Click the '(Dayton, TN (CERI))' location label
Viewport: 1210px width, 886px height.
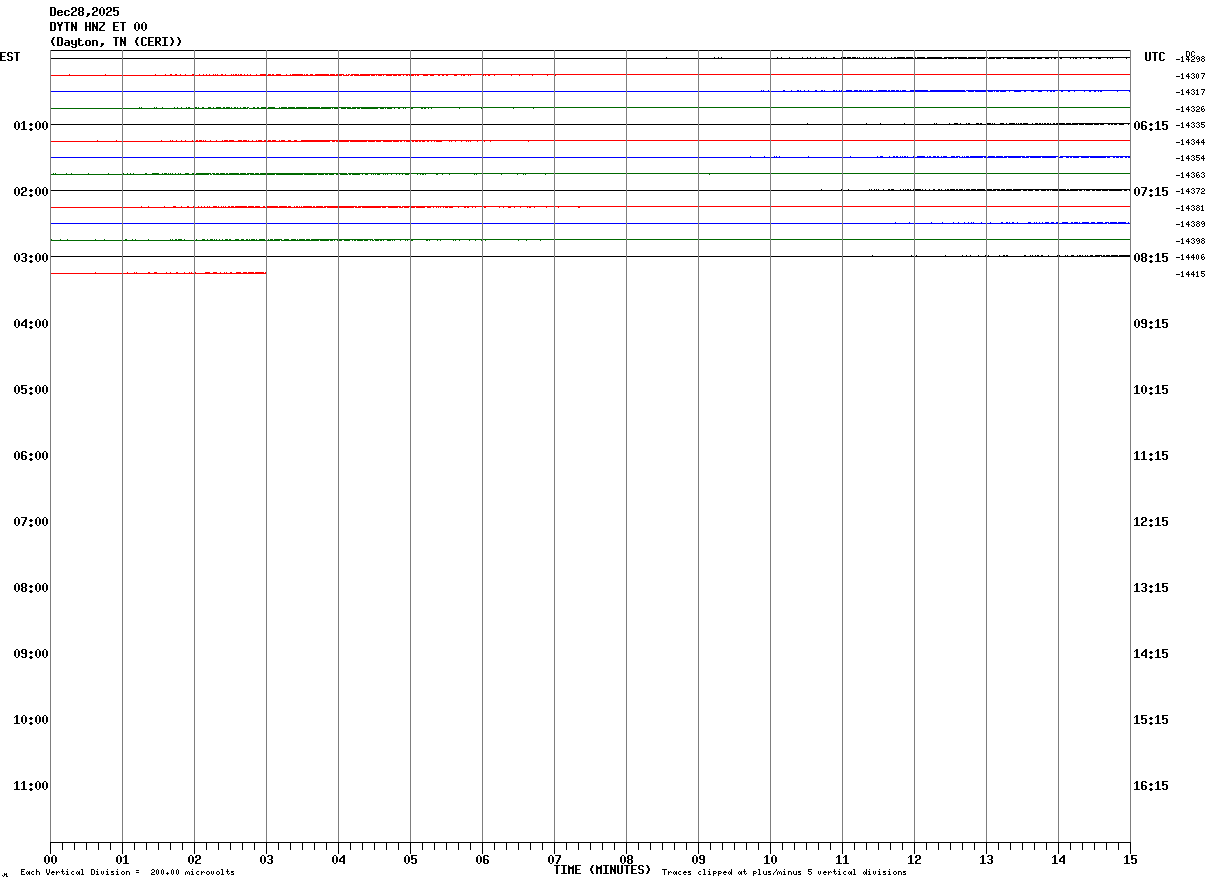[116, 42]
